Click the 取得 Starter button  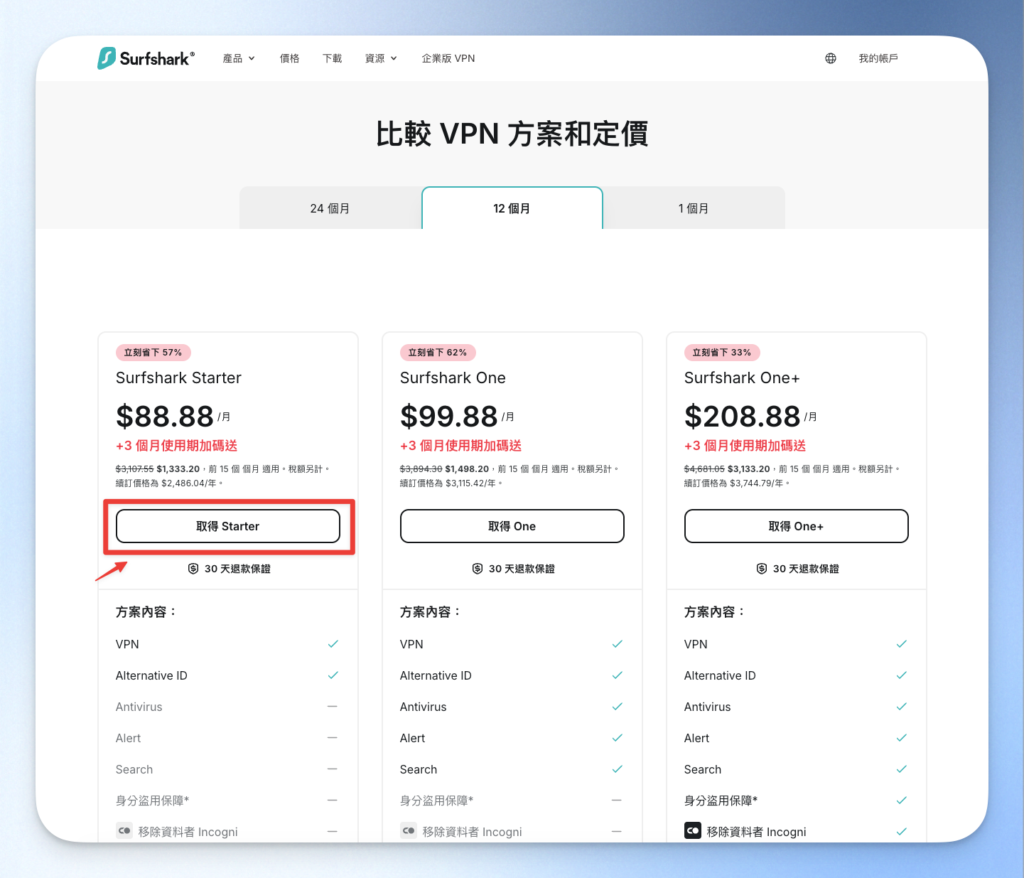[228, 526]
